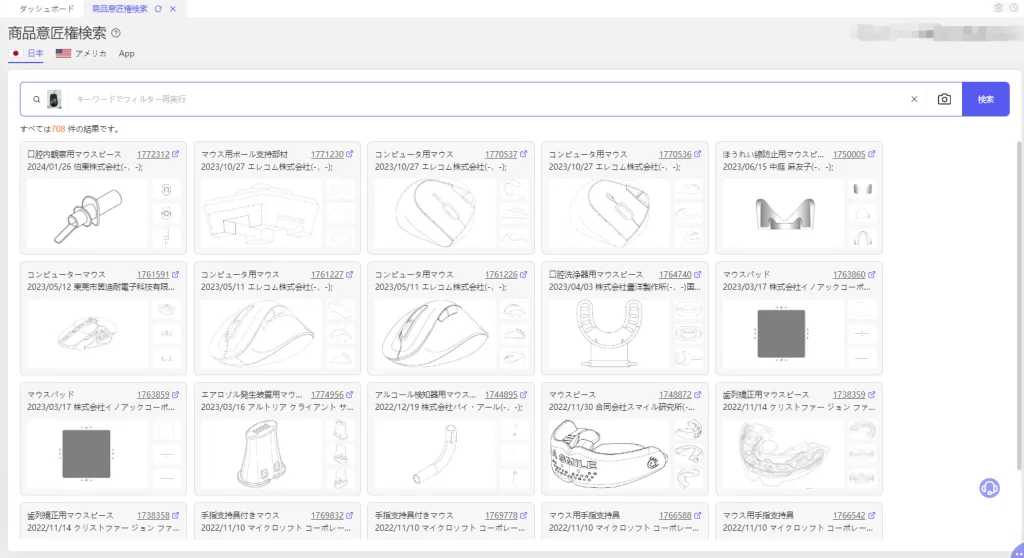Open registration number 1772312 link
1024x558 pixels.
coord(153,154)
